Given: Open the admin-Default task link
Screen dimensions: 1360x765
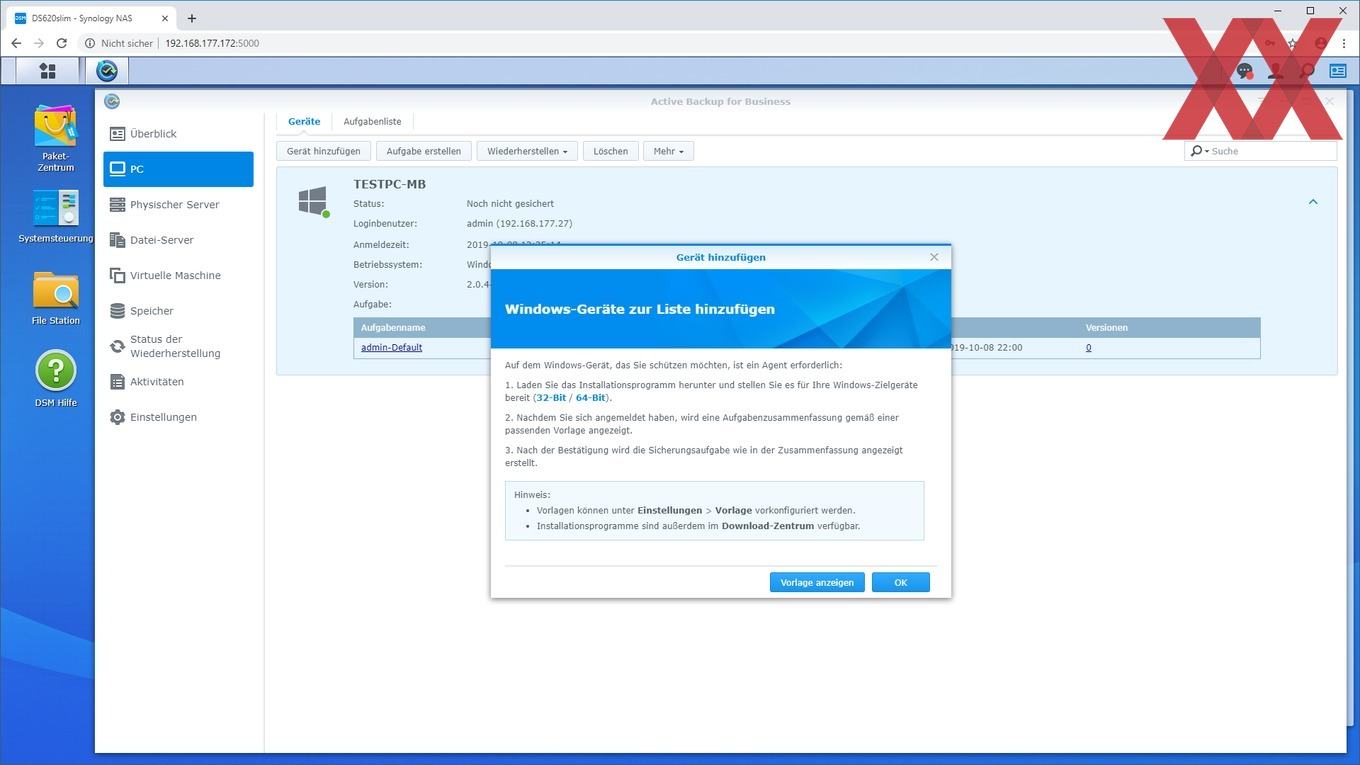Looking at the screenshot, I should [x=392, y=348].
